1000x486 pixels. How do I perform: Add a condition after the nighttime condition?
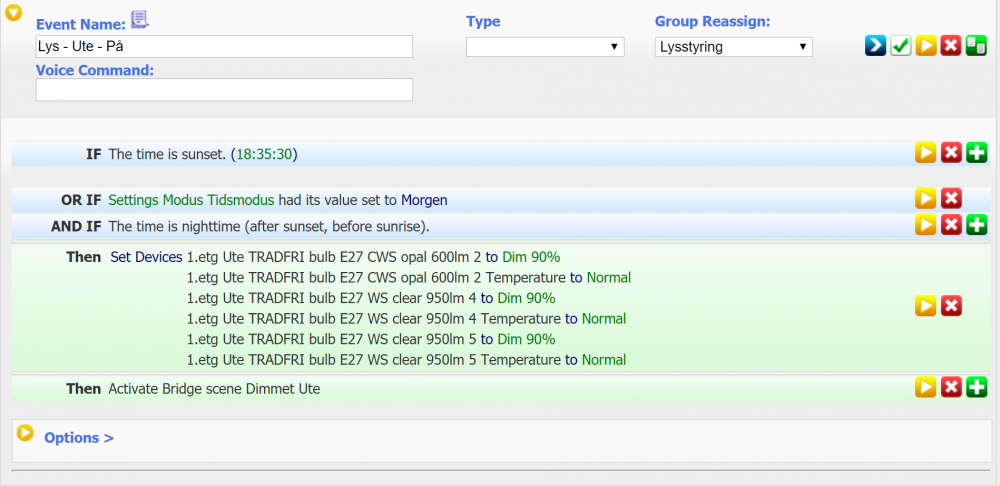click(976, 225)
